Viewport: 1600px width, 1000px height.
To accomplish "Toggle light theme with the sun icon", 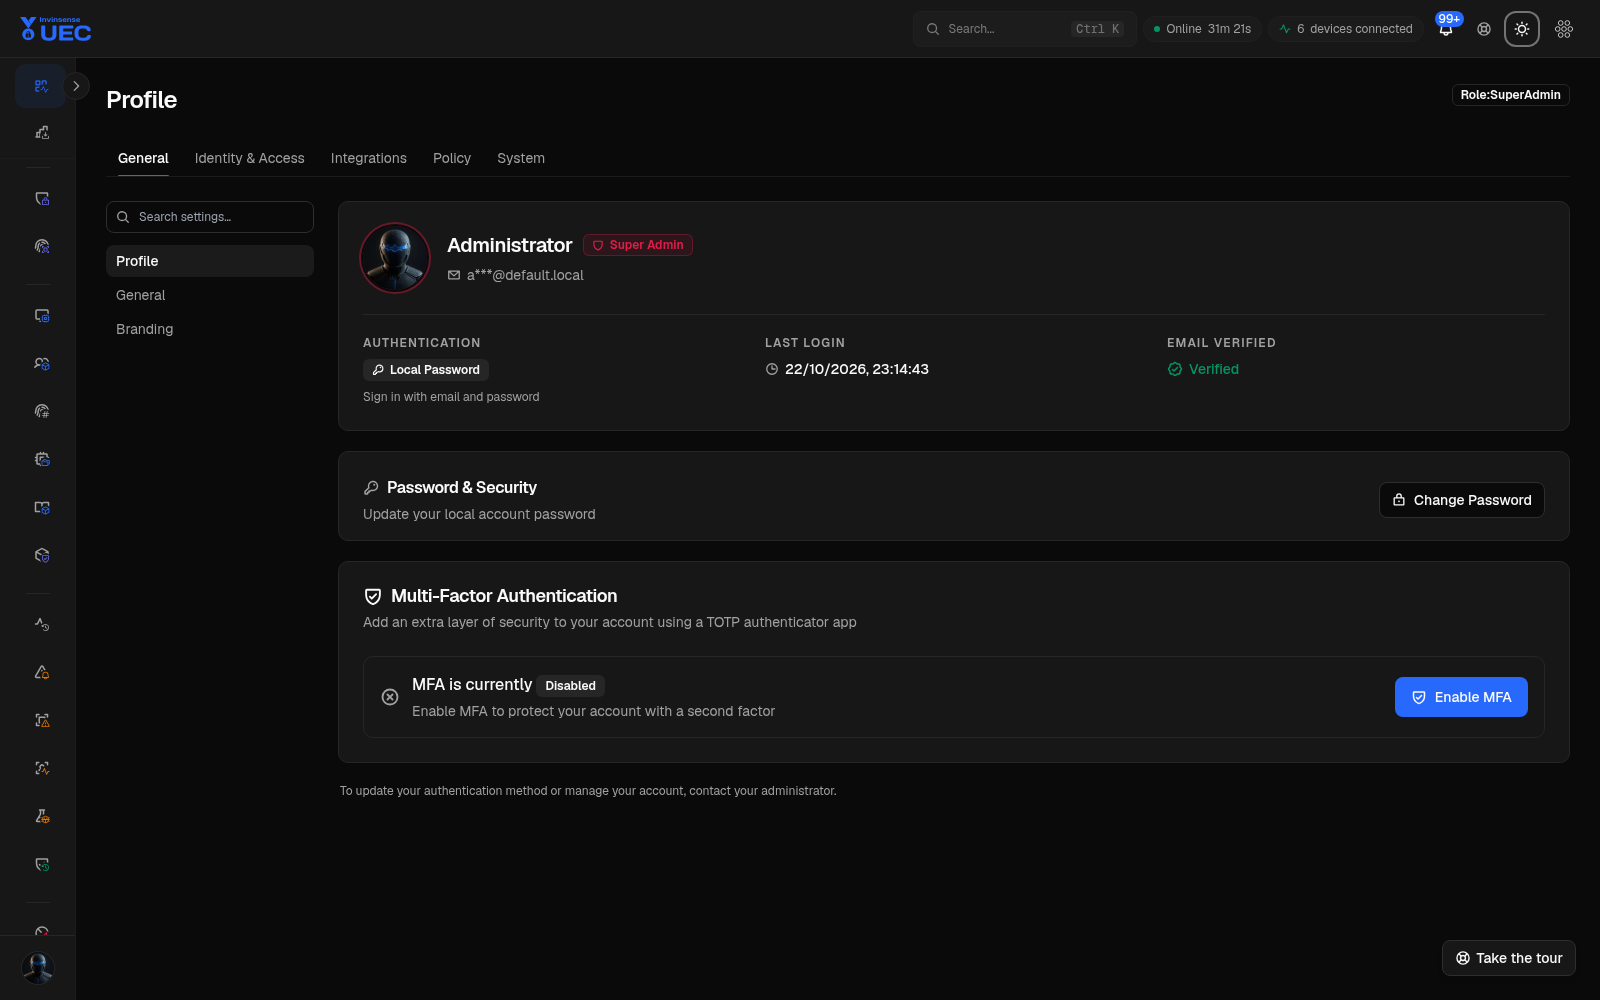I will [1522, 29].
